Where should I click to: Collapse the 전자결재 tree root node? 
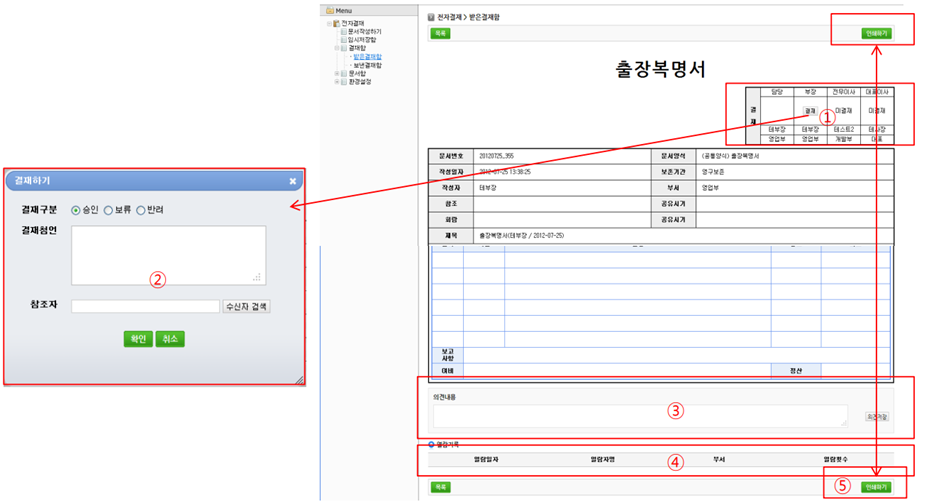pyautogui.click(x=329, y=24)
